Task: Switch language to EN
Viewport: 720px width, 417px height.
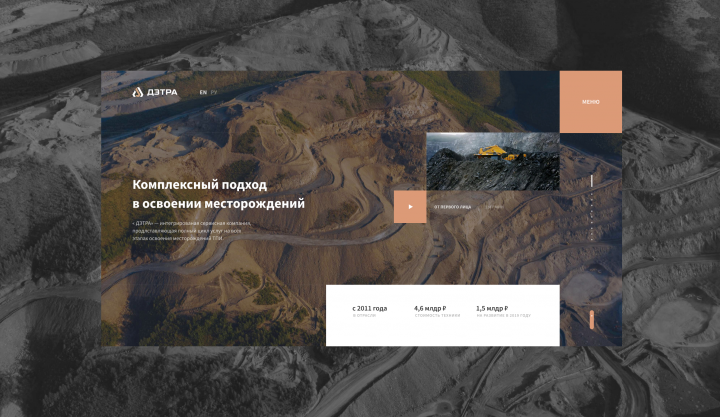Action: click(x=203, y=92)
